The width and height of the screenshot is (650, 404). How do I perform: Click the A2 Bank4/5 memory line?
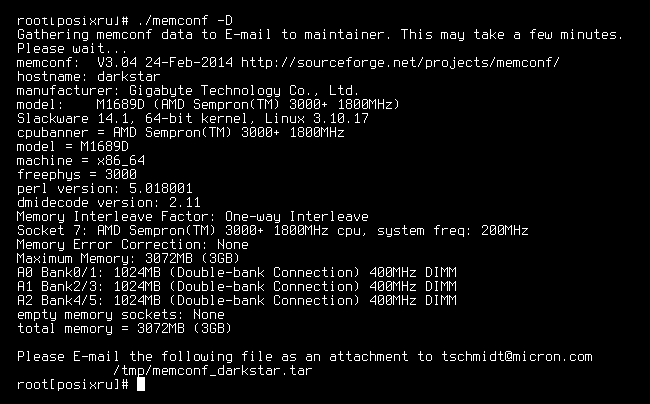pyautogui.click(x=237, y=300)
